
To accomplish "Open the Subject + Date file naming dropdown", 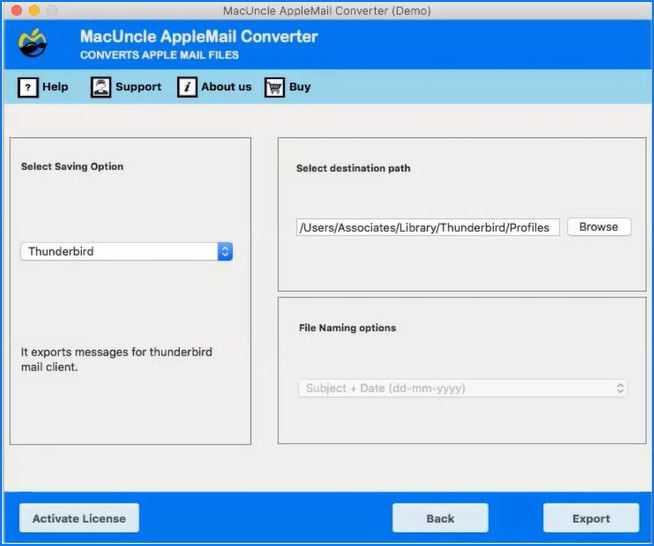I will [463, 388].
